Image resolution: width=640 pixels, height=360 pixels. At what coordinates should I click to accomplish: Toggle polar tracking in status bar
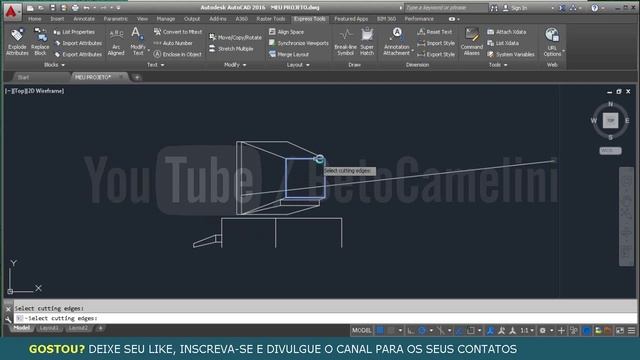click(422, 331)
